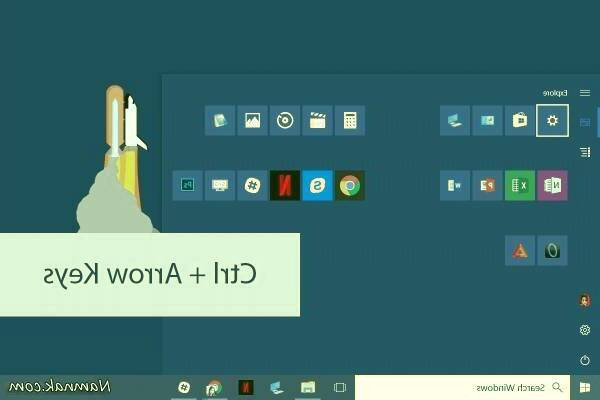Open the Photos tile
This screenshot has height=400, width=600.
(x=253, y=121)
